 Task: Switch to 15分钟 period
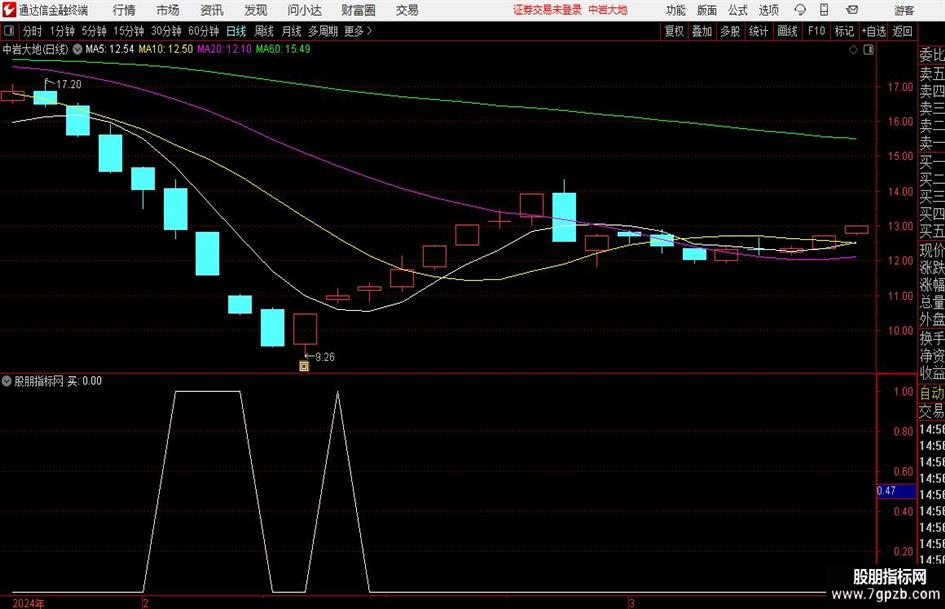click(129, 31)
